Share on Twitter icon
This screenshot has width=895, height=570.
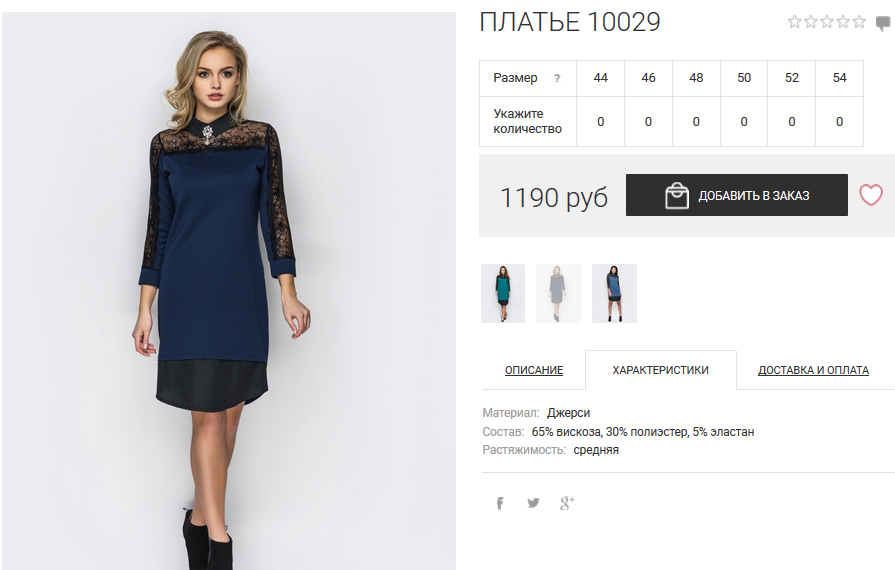pos(533,503)
